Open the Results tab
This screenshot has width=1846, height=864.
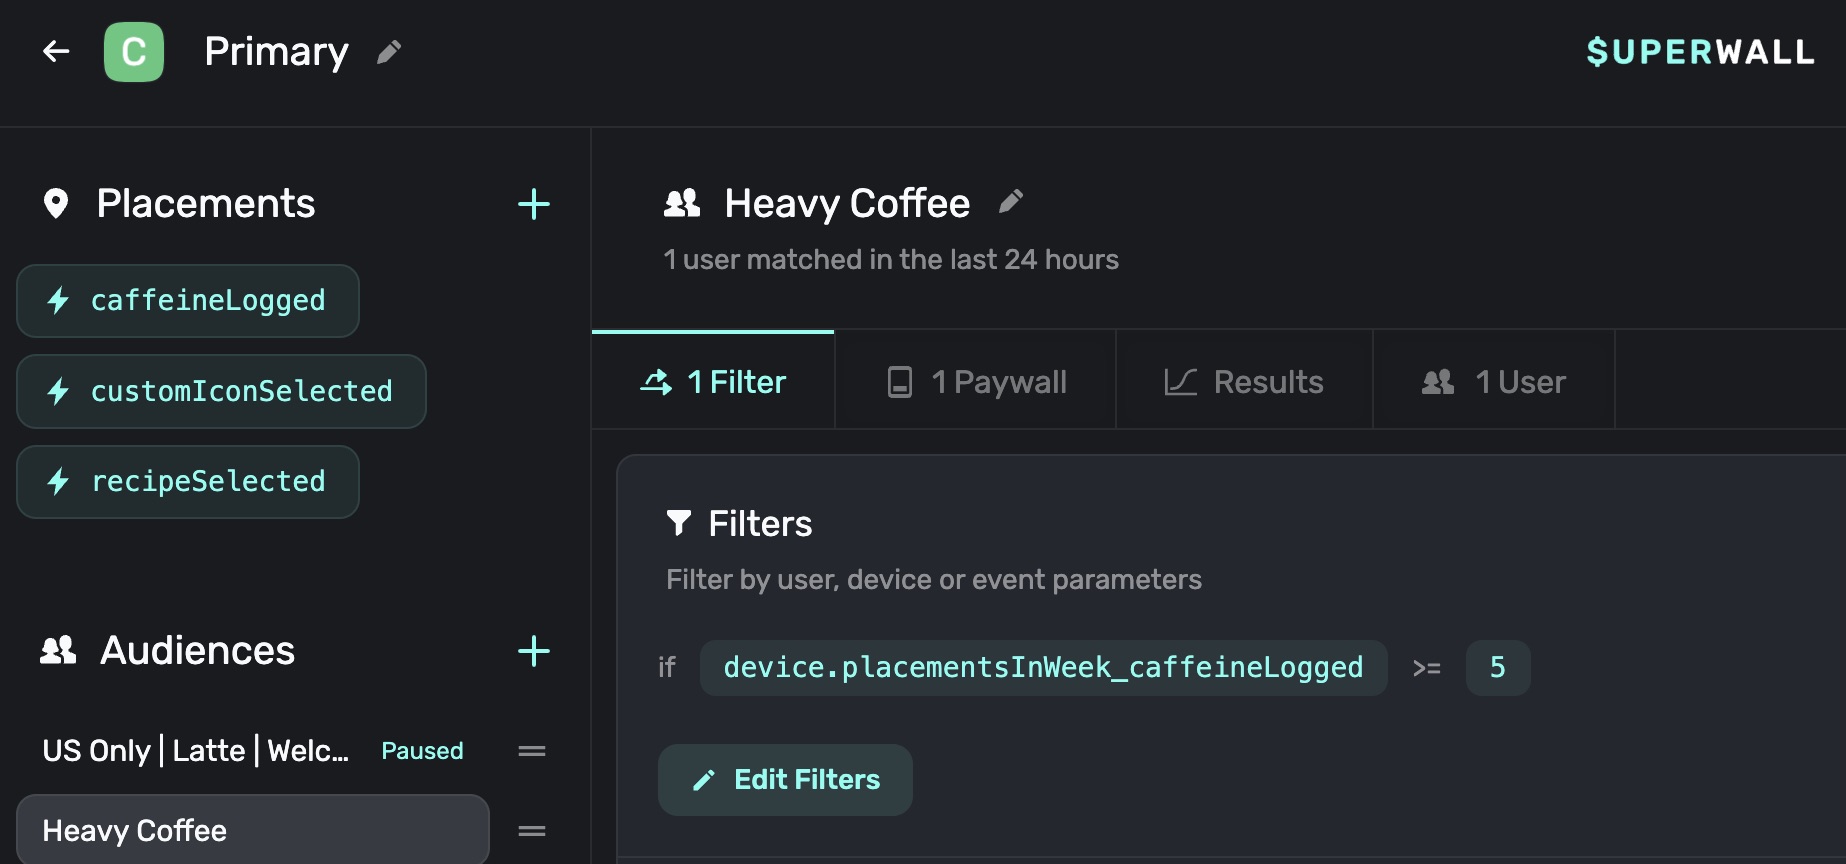[x=1244, y=382]
